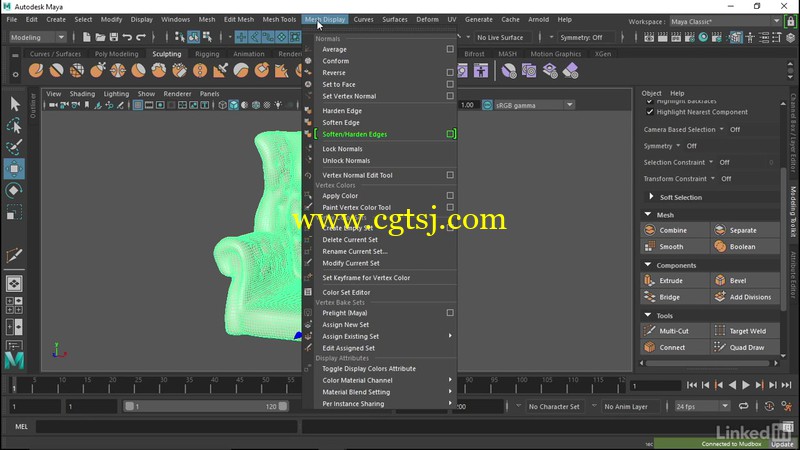The height and width of the screenshot is (450, 800).
Task: Expand the Soft Selection section
Action: click(651, 197)
